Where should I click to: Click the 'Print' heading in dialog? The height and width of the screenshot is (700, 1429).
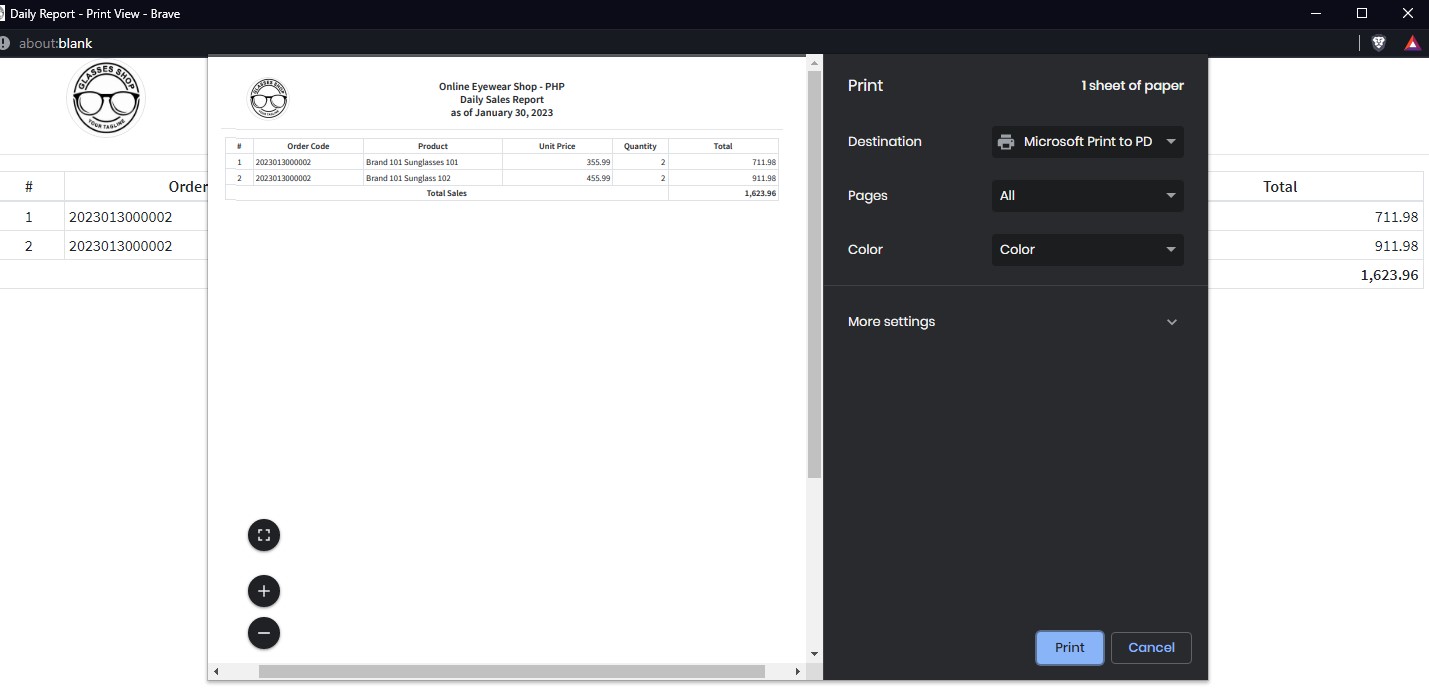[866, 86]
